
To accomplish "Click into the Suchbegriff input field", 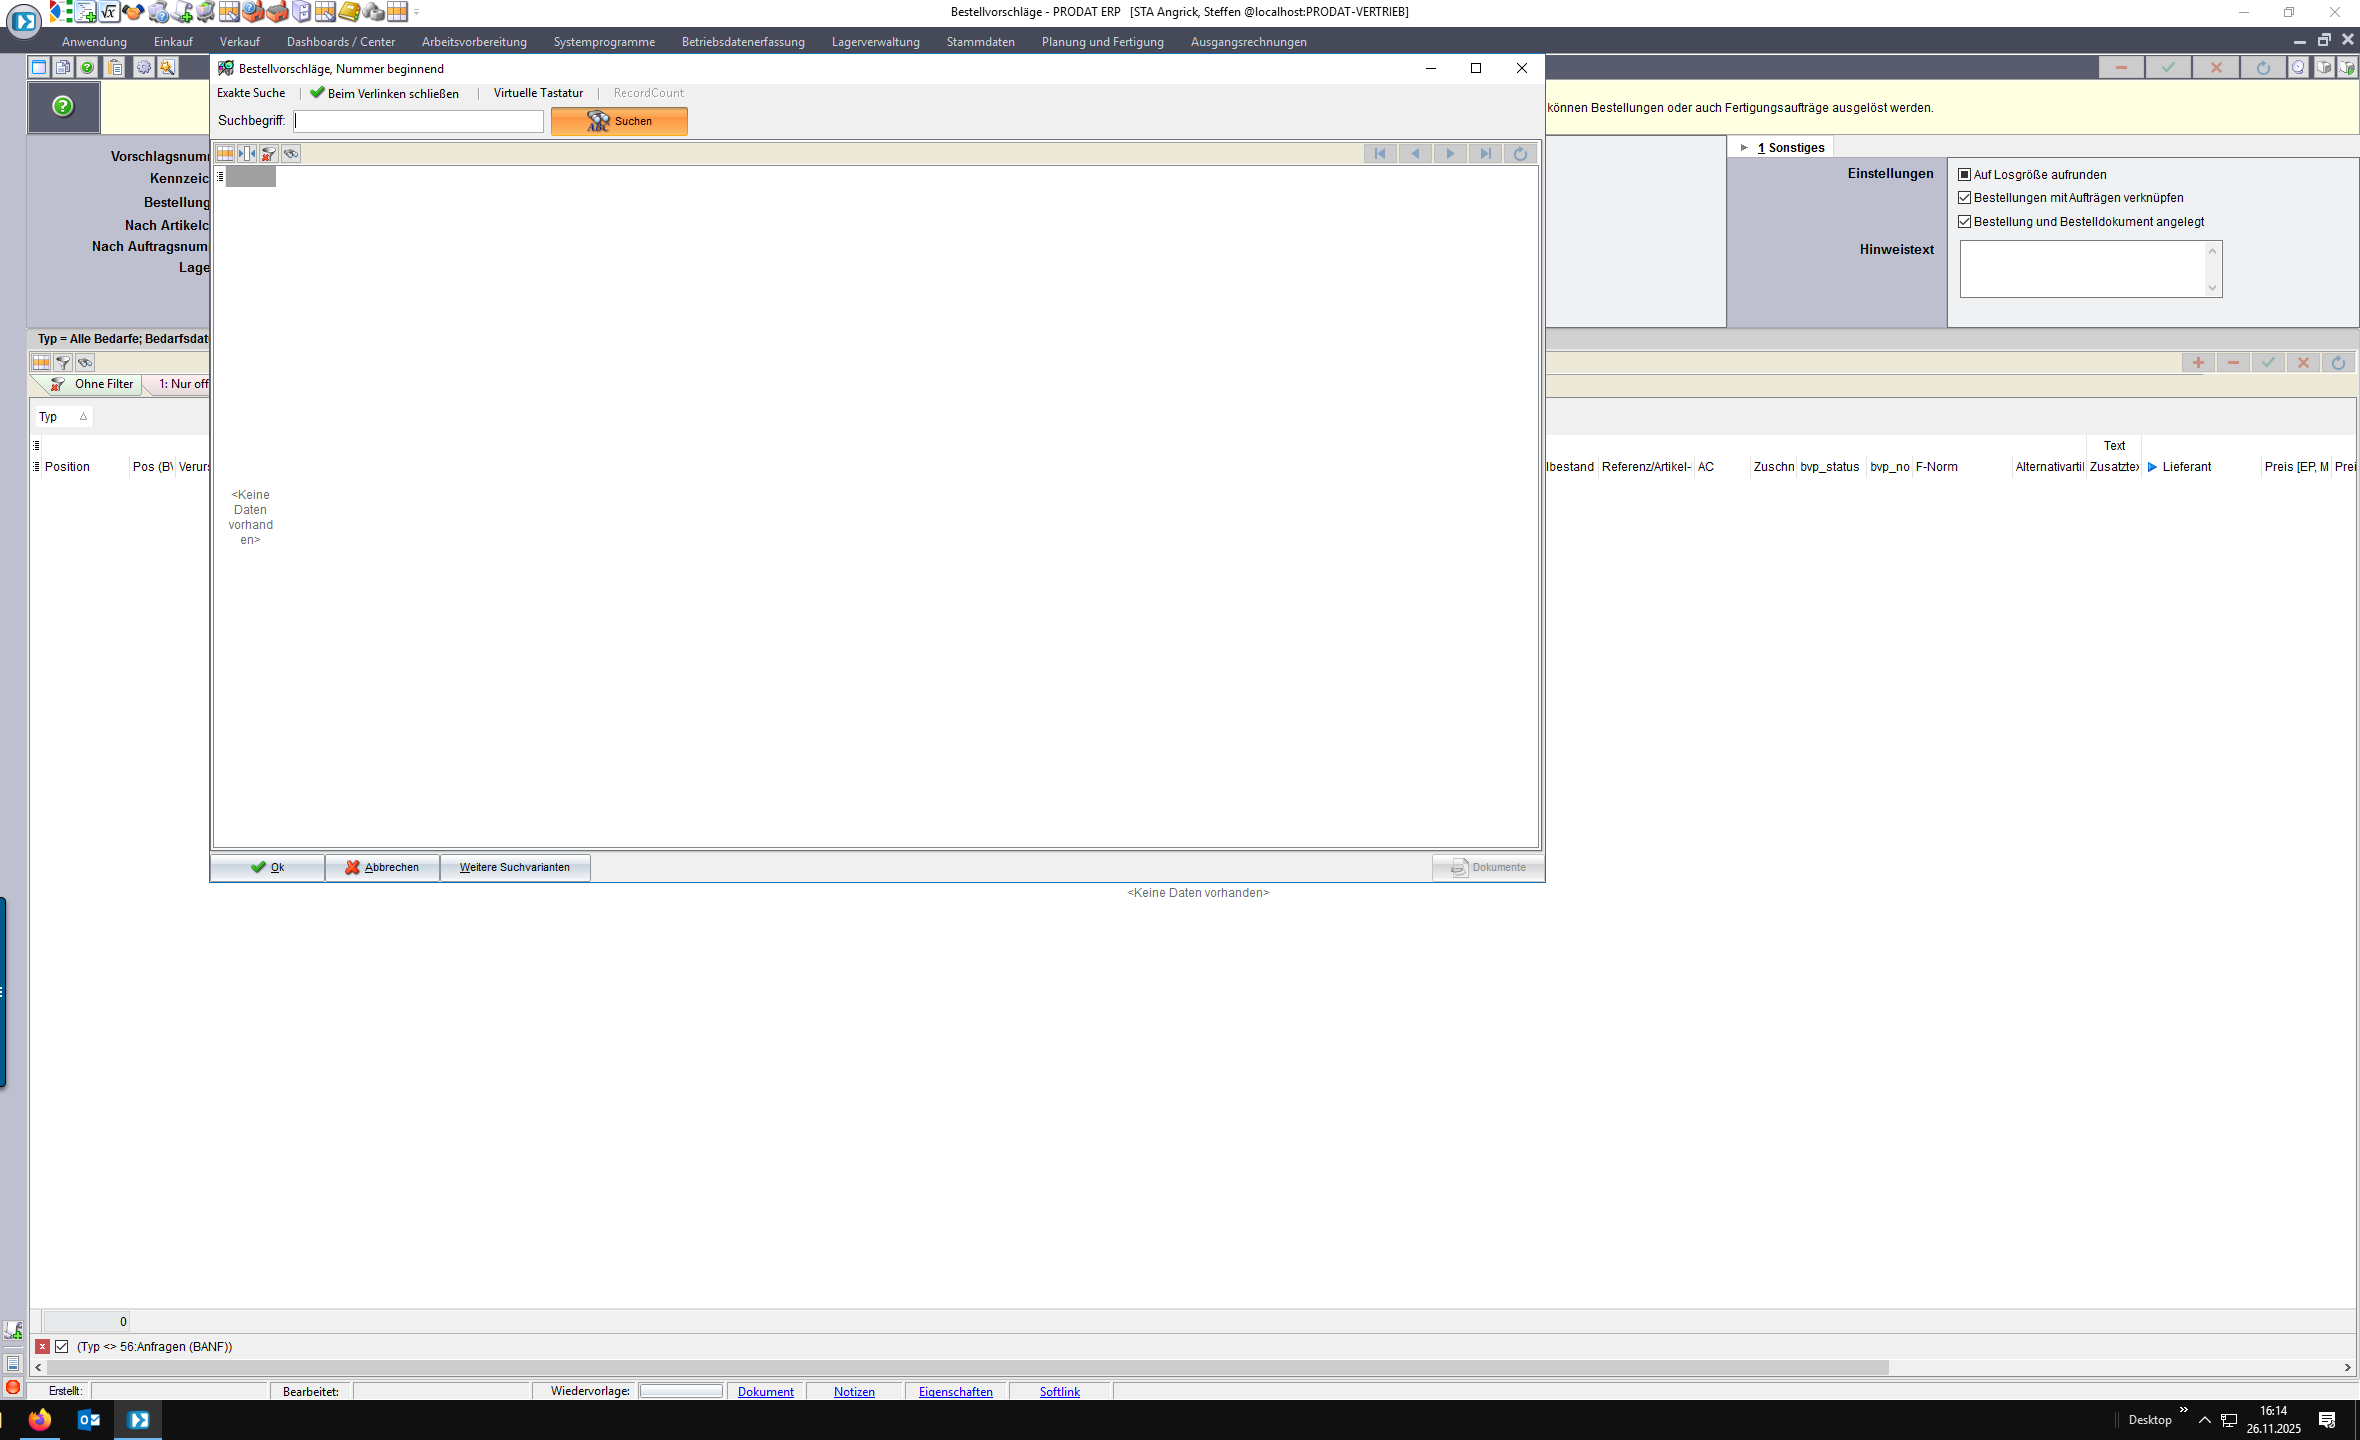I will pos(418,121).
